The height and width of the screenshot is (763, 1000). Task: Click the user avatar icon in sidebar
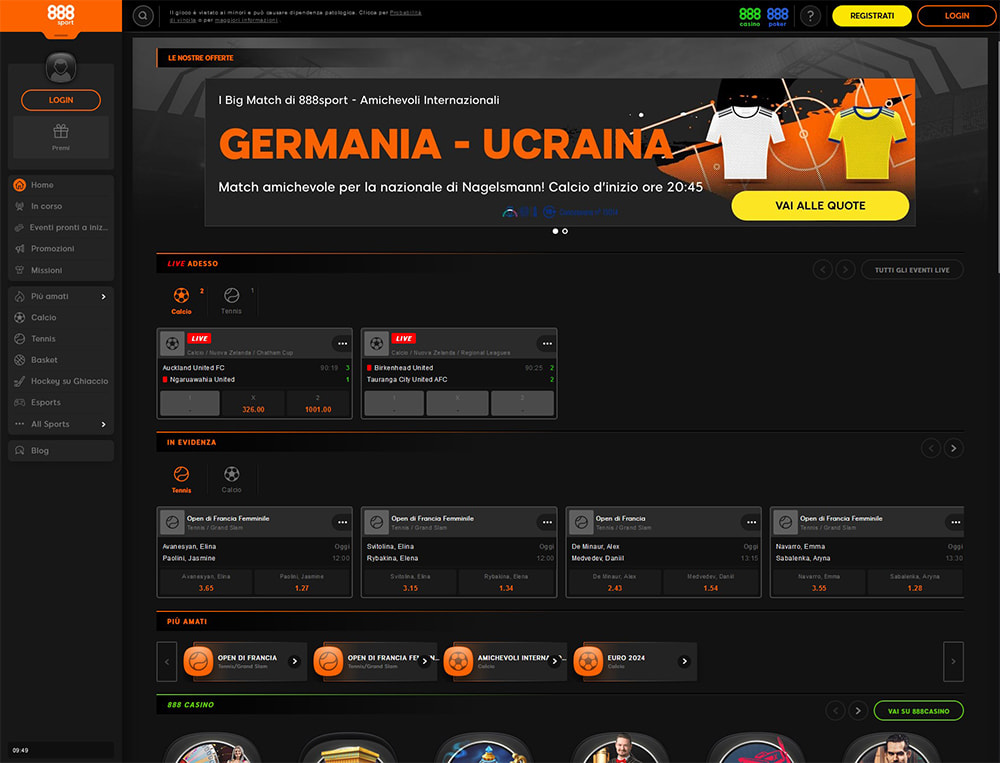click(61, 68)
